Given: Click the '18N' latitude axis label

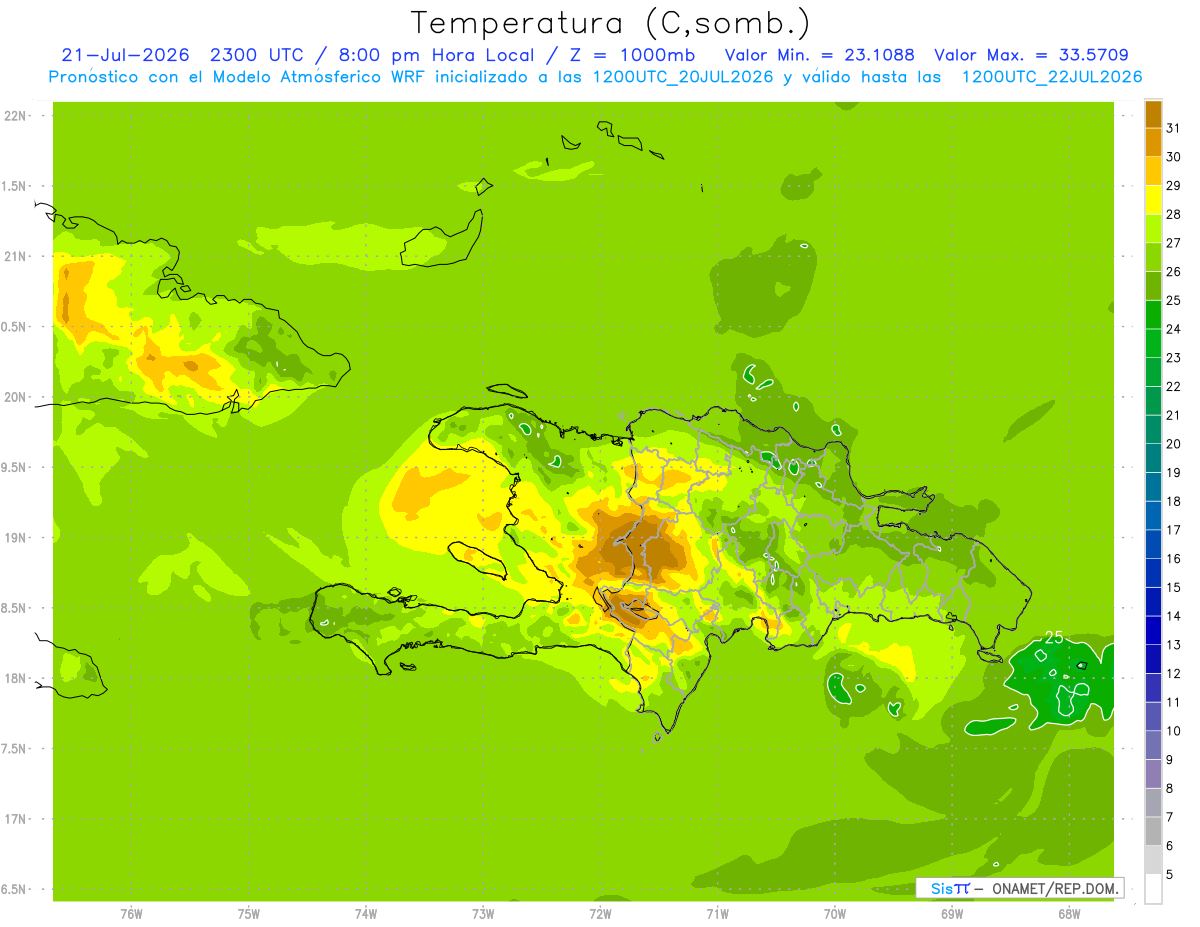Looking at the screenshot, I should (14, 678).
